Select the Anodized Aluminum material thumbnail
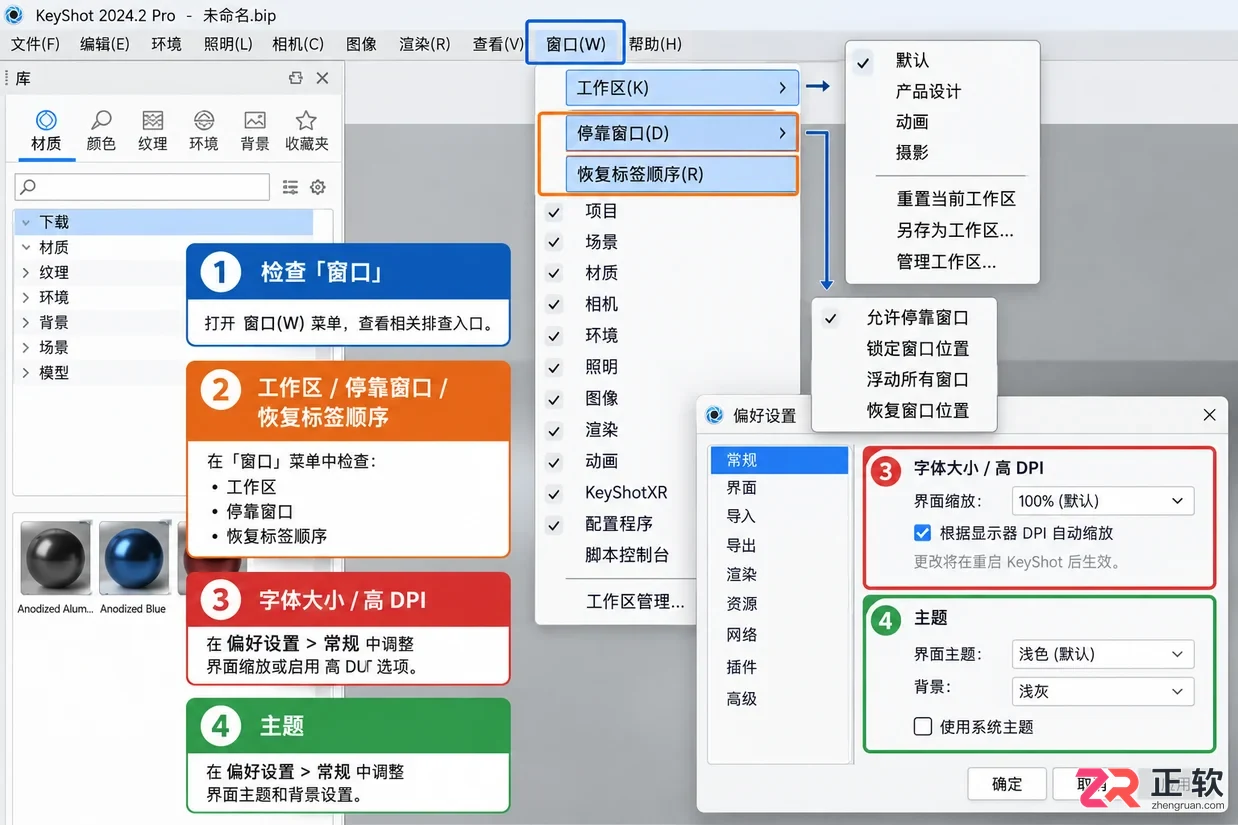1238x825 pixels. 56,559
